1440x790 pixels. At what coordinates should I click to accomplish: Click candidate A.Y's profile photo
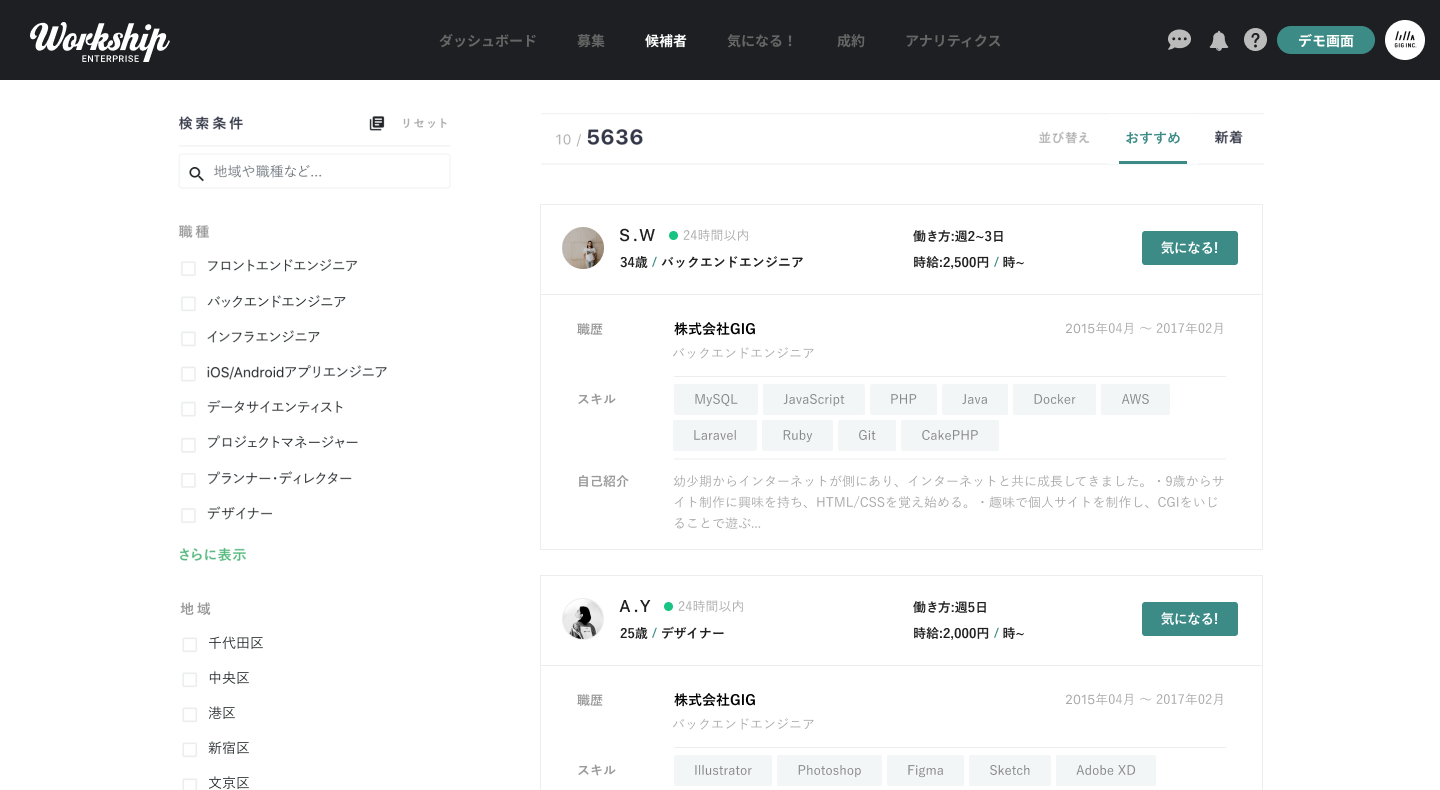click(583, 619)
